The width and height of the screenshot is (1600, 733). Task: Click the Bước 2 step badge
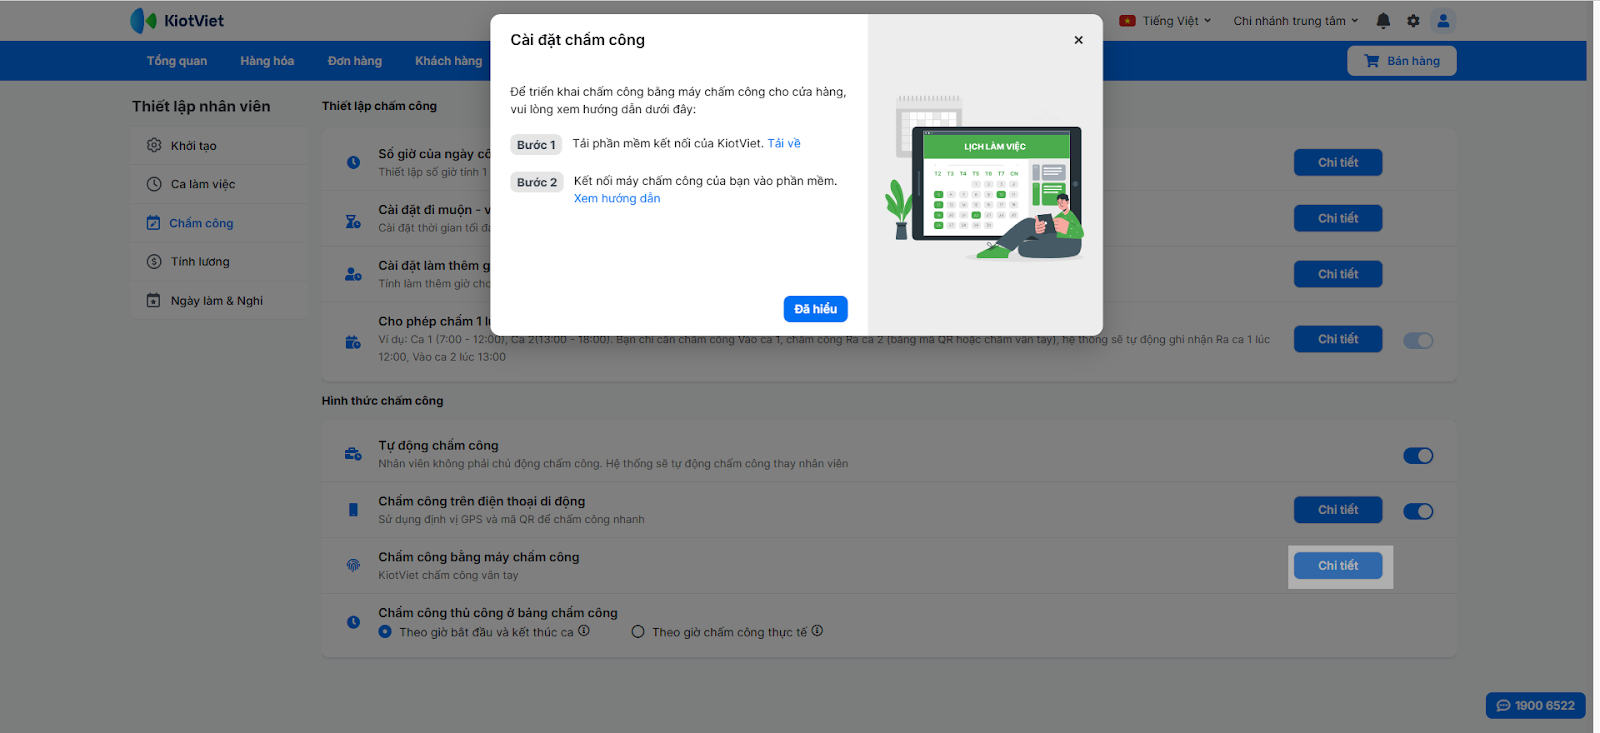click(x=536, y=182)
